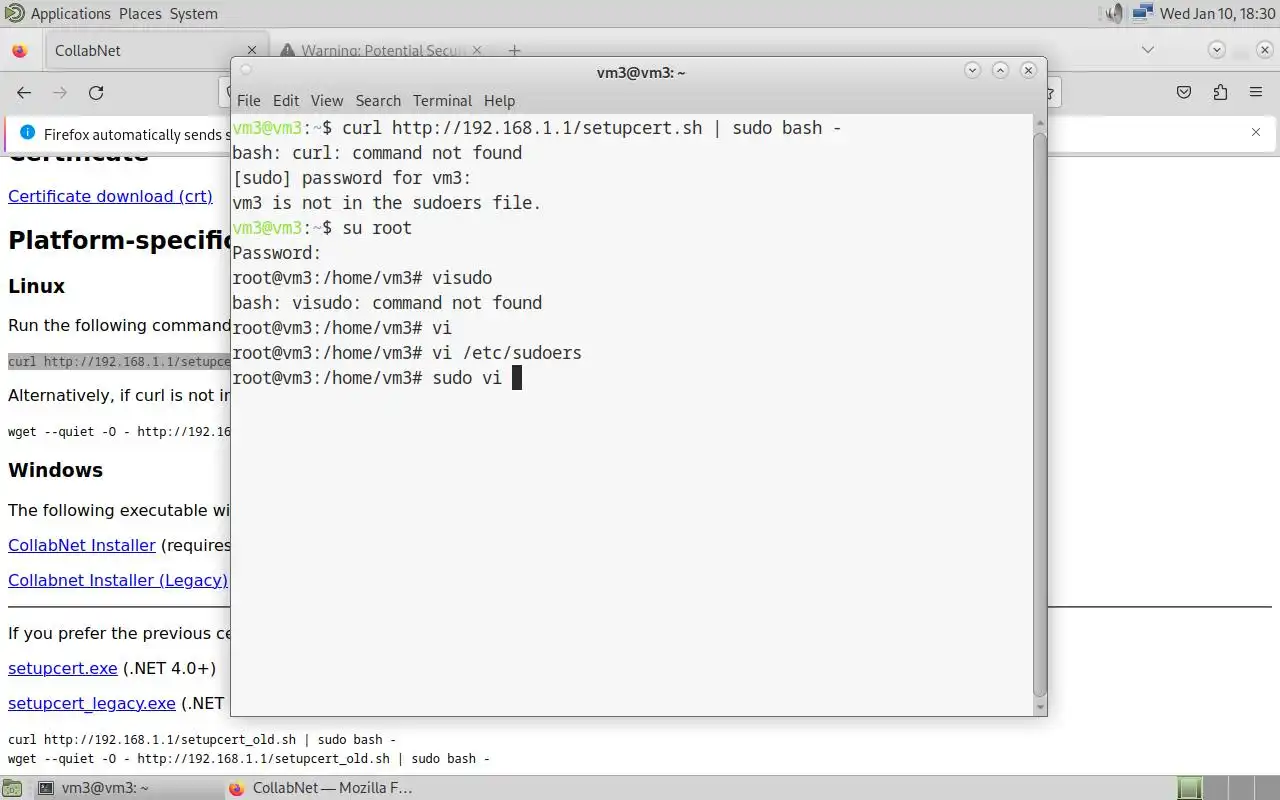This screenshot has width=1280, height=800.
Task: Maximize the vm3@vm3 terminal window
Action: pyautogui.click(x=1000, y=70)
